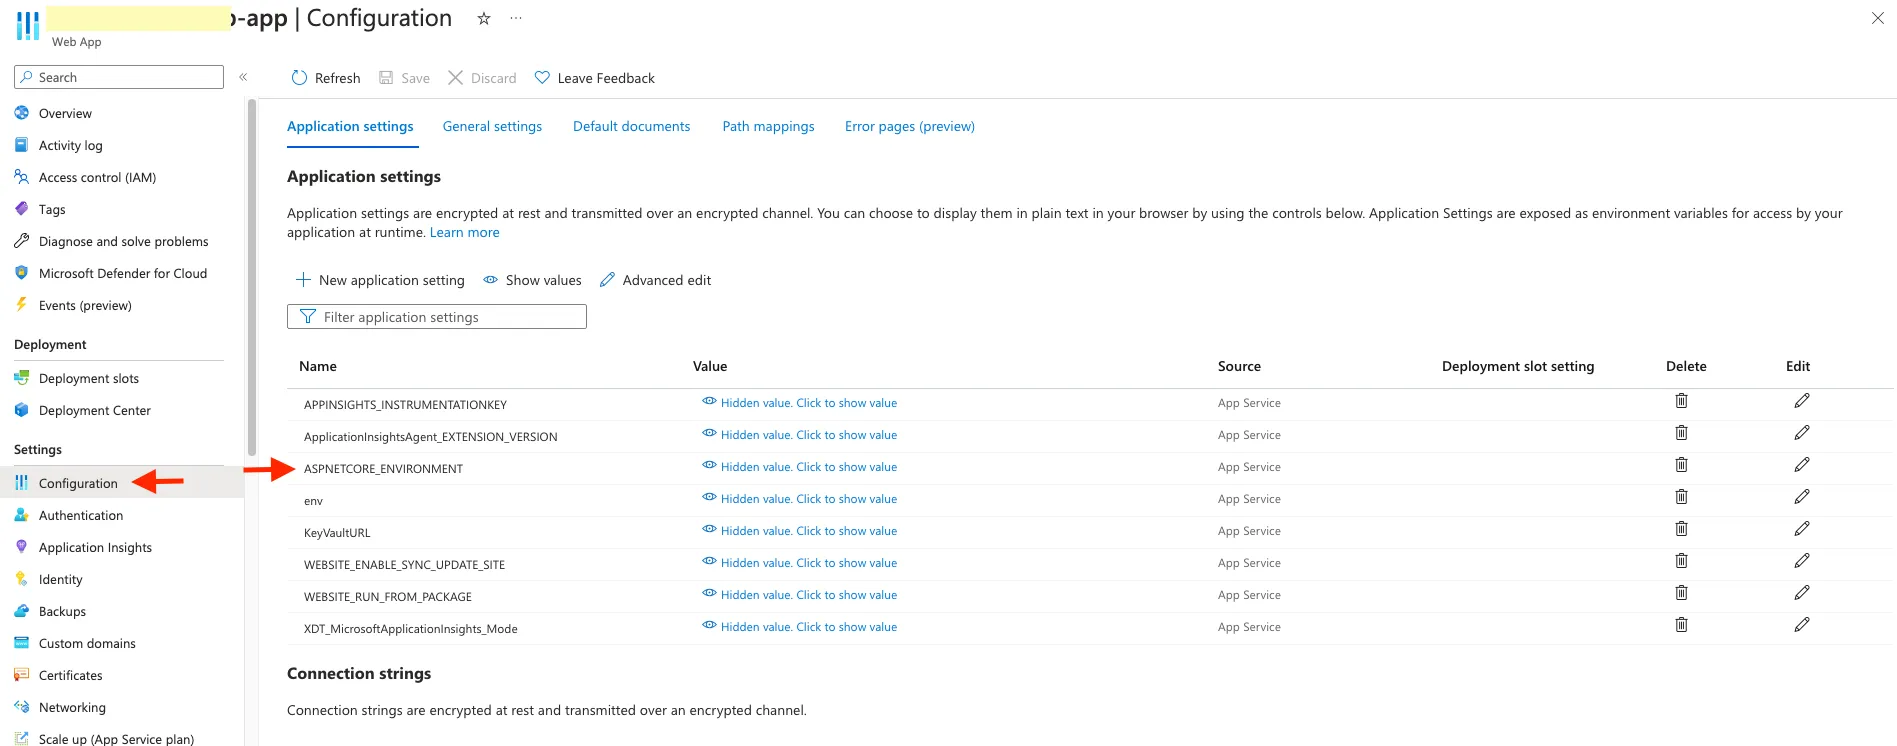Click trash icon for env setting

tap(1681, 497)
